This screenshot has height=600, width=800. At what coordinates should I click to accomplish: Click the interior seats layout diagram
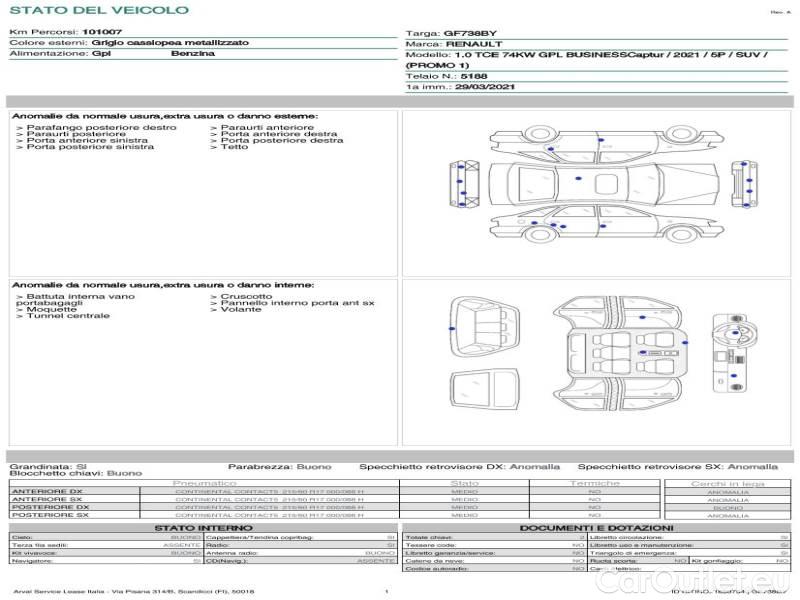(620, 352)
